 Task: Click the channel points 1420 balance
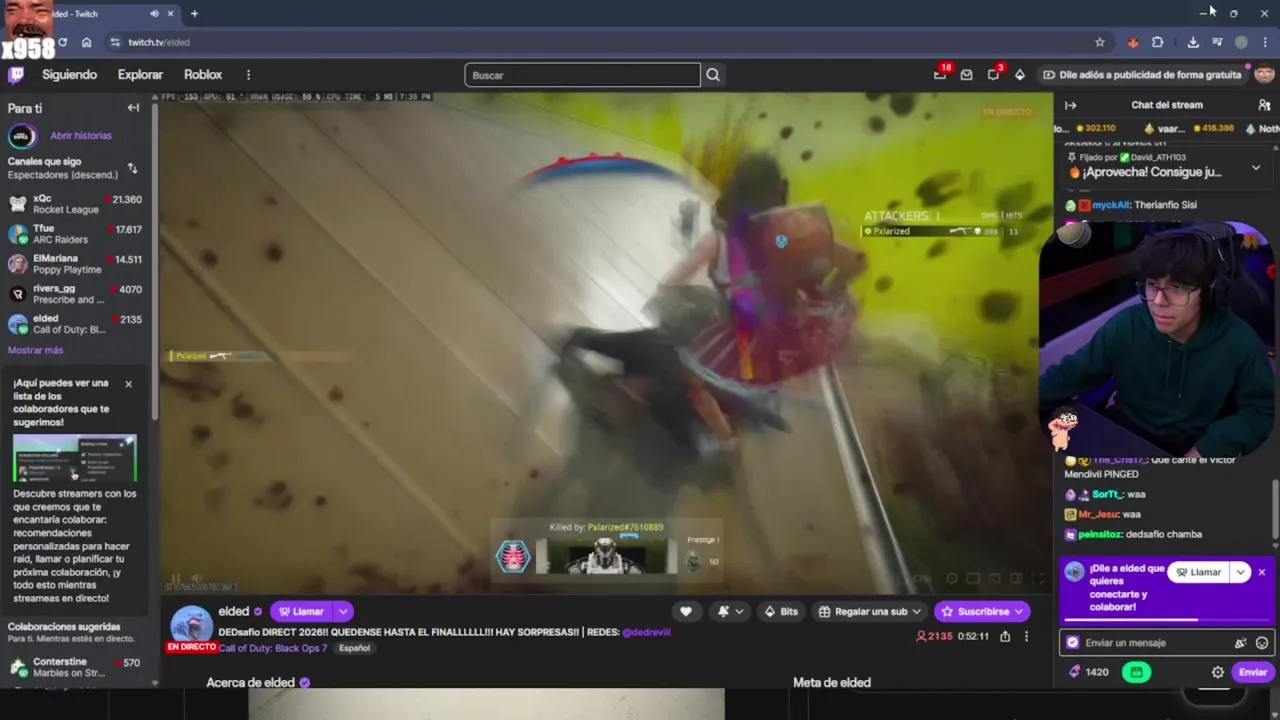[1089, 672]
